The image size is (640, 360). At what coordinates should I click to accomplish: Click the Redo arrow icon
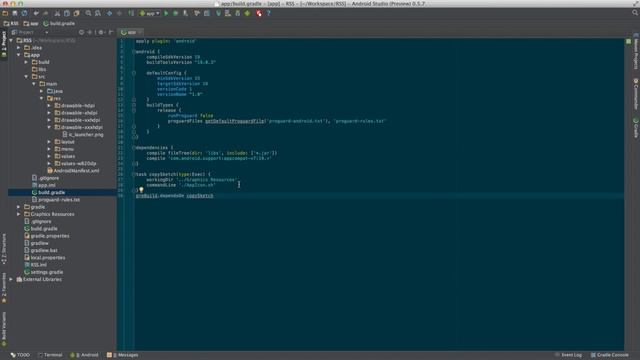[x=45, y=13]
